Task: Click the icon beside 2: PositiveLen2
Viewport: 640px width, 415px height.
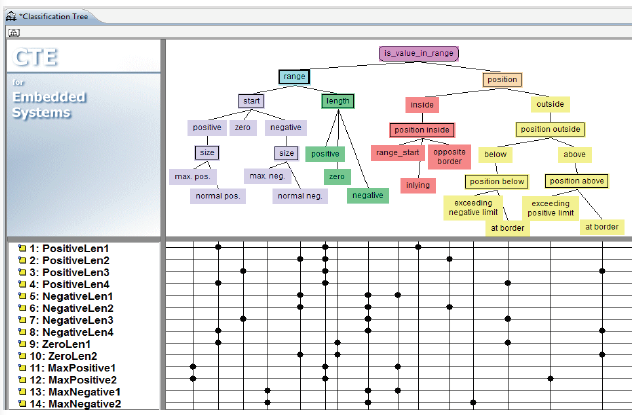Action: [x=22, y=260]
